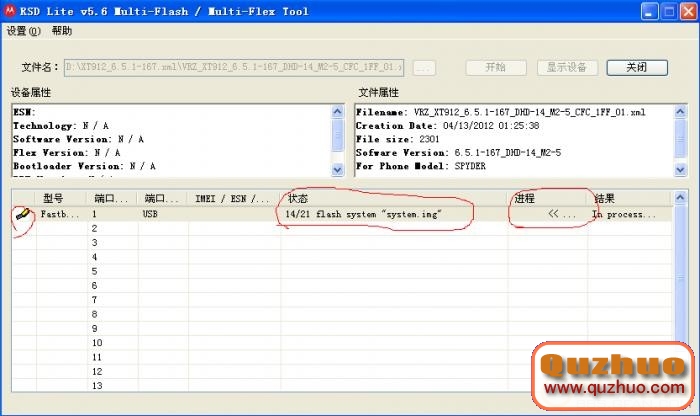Click the 文件名 path input field

[234, 67]
